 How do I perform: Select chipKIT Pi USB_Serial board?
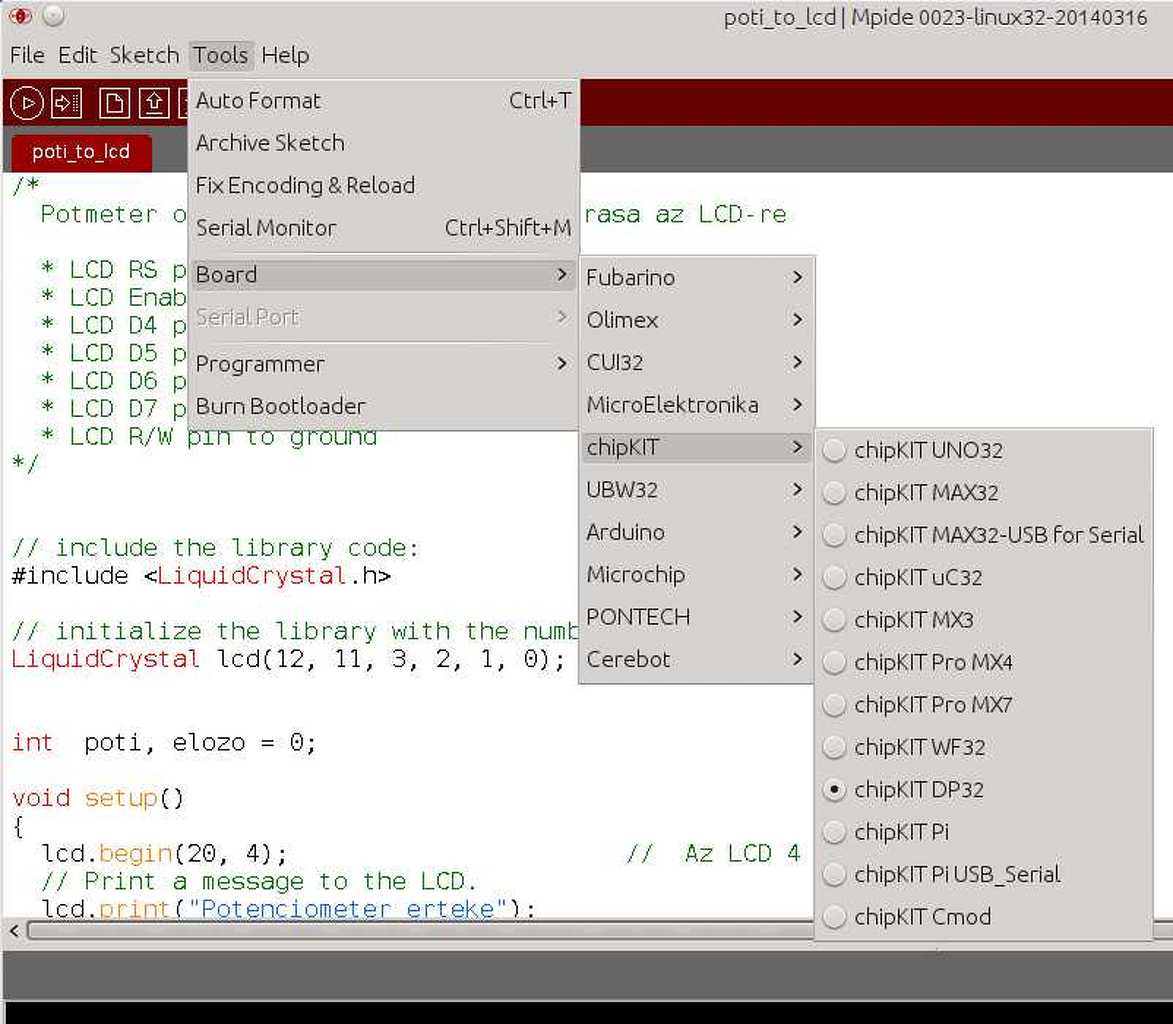(982, 874)
